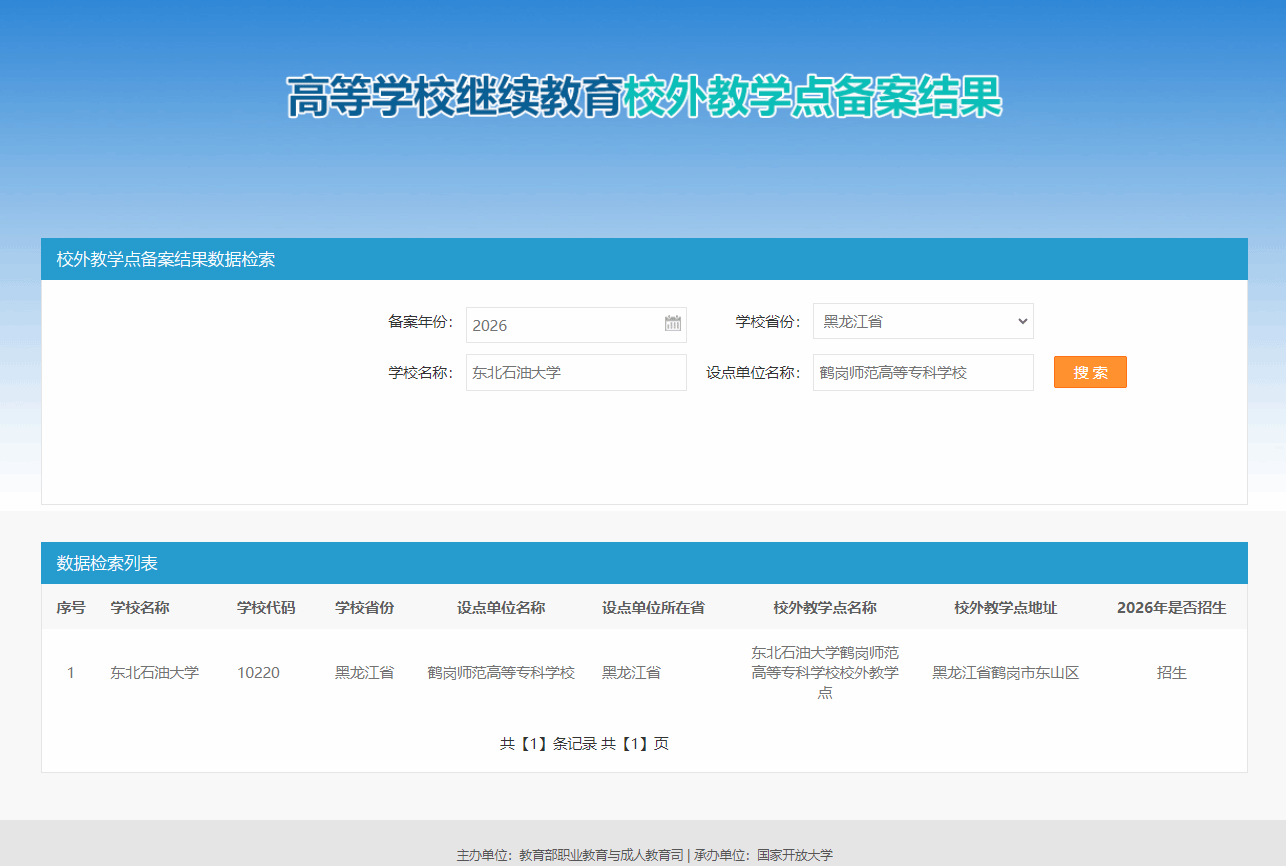Screen dimensions: 1286x866
Task: Click the 备案年份 field label
Action: pyautogui.click(x=420, y=322)
